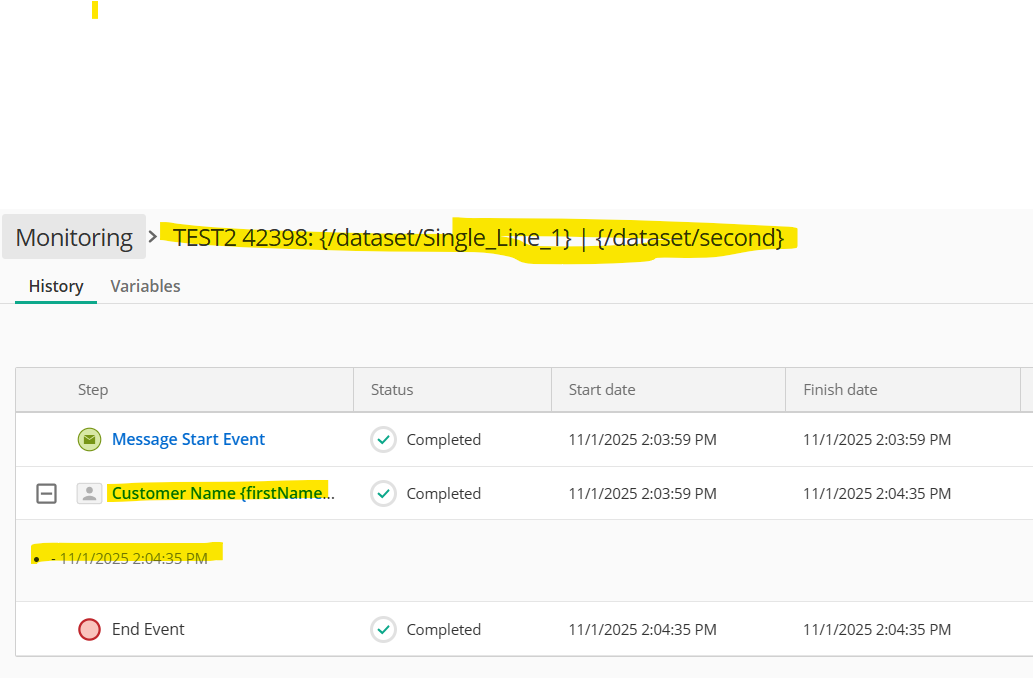Screen dimensions: 1033x678
Task: Click the red End Event circle icon
Action: tap(90, 630)
